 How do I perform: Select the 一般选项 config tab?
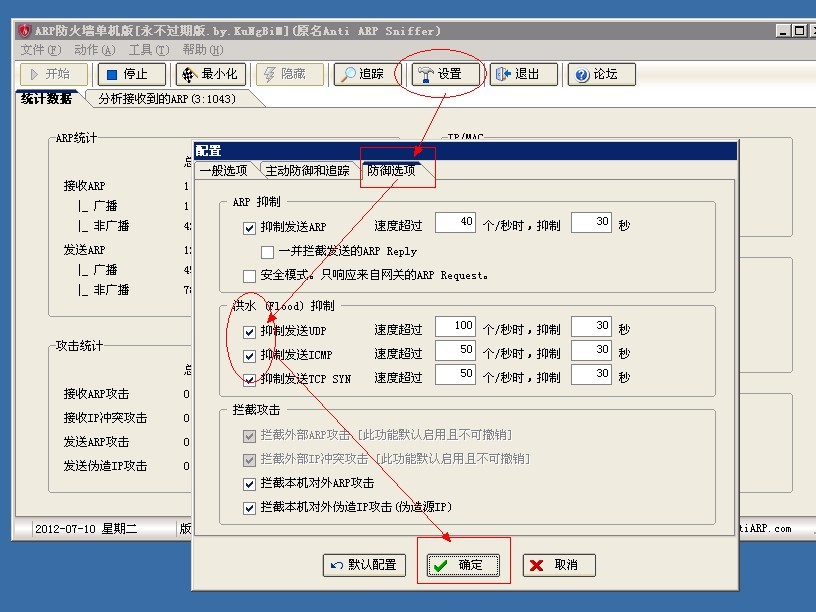coord(224,171)
